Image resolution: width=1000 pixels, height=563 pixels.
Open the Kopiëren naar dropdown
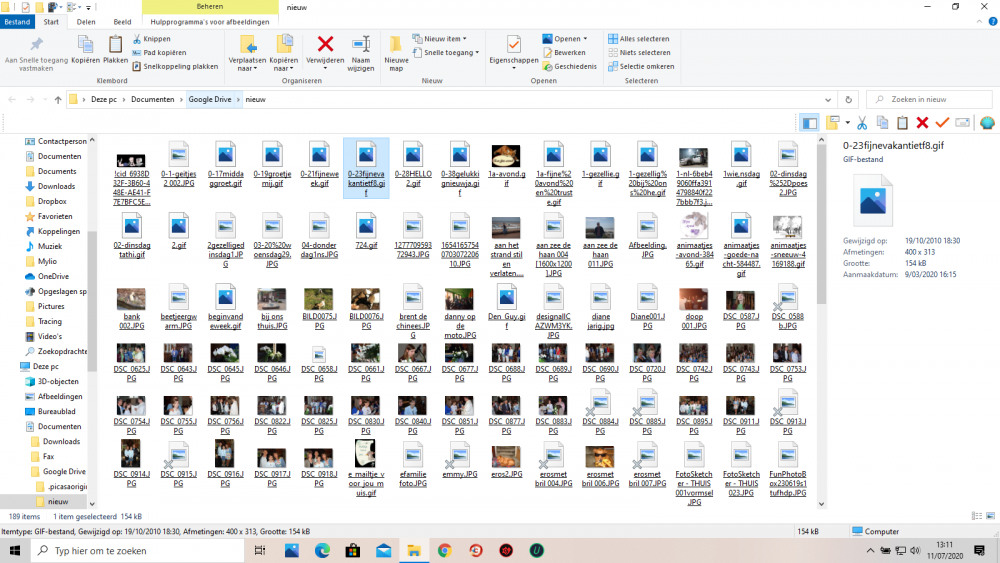pyautogui.click(x=283, y=64)
